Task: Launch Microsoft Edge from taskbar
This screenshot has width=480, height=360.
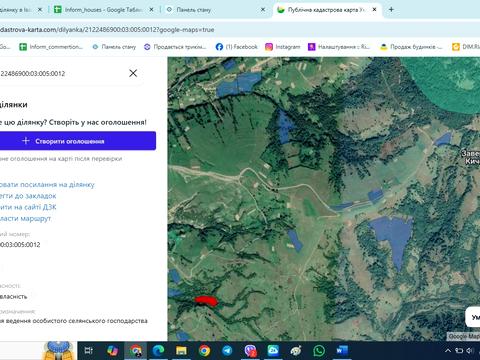Action: pos(158,350)
